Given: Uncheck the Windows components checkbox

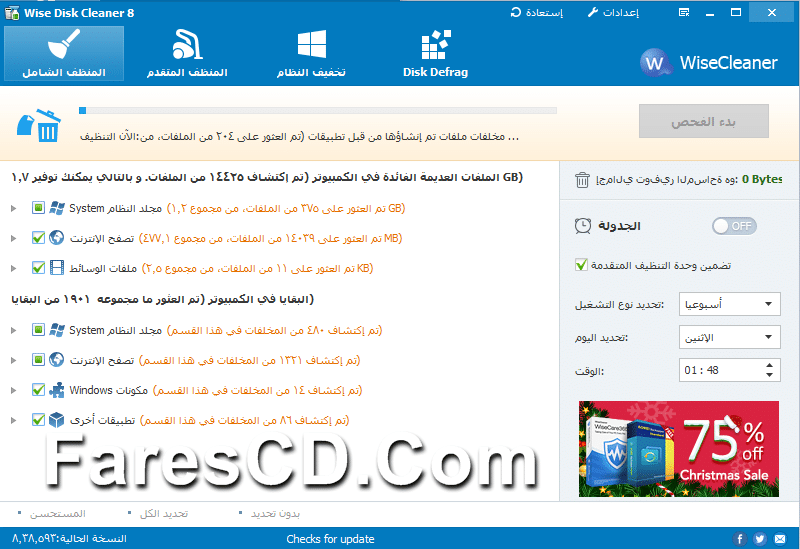Looking at the screenshot, I should point(38,390).
